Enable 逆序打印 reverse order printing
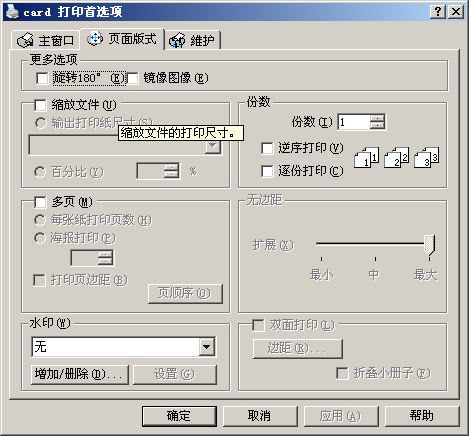This screenshot has width=469, height=436. pyautogui.click(x=267, y=148)
